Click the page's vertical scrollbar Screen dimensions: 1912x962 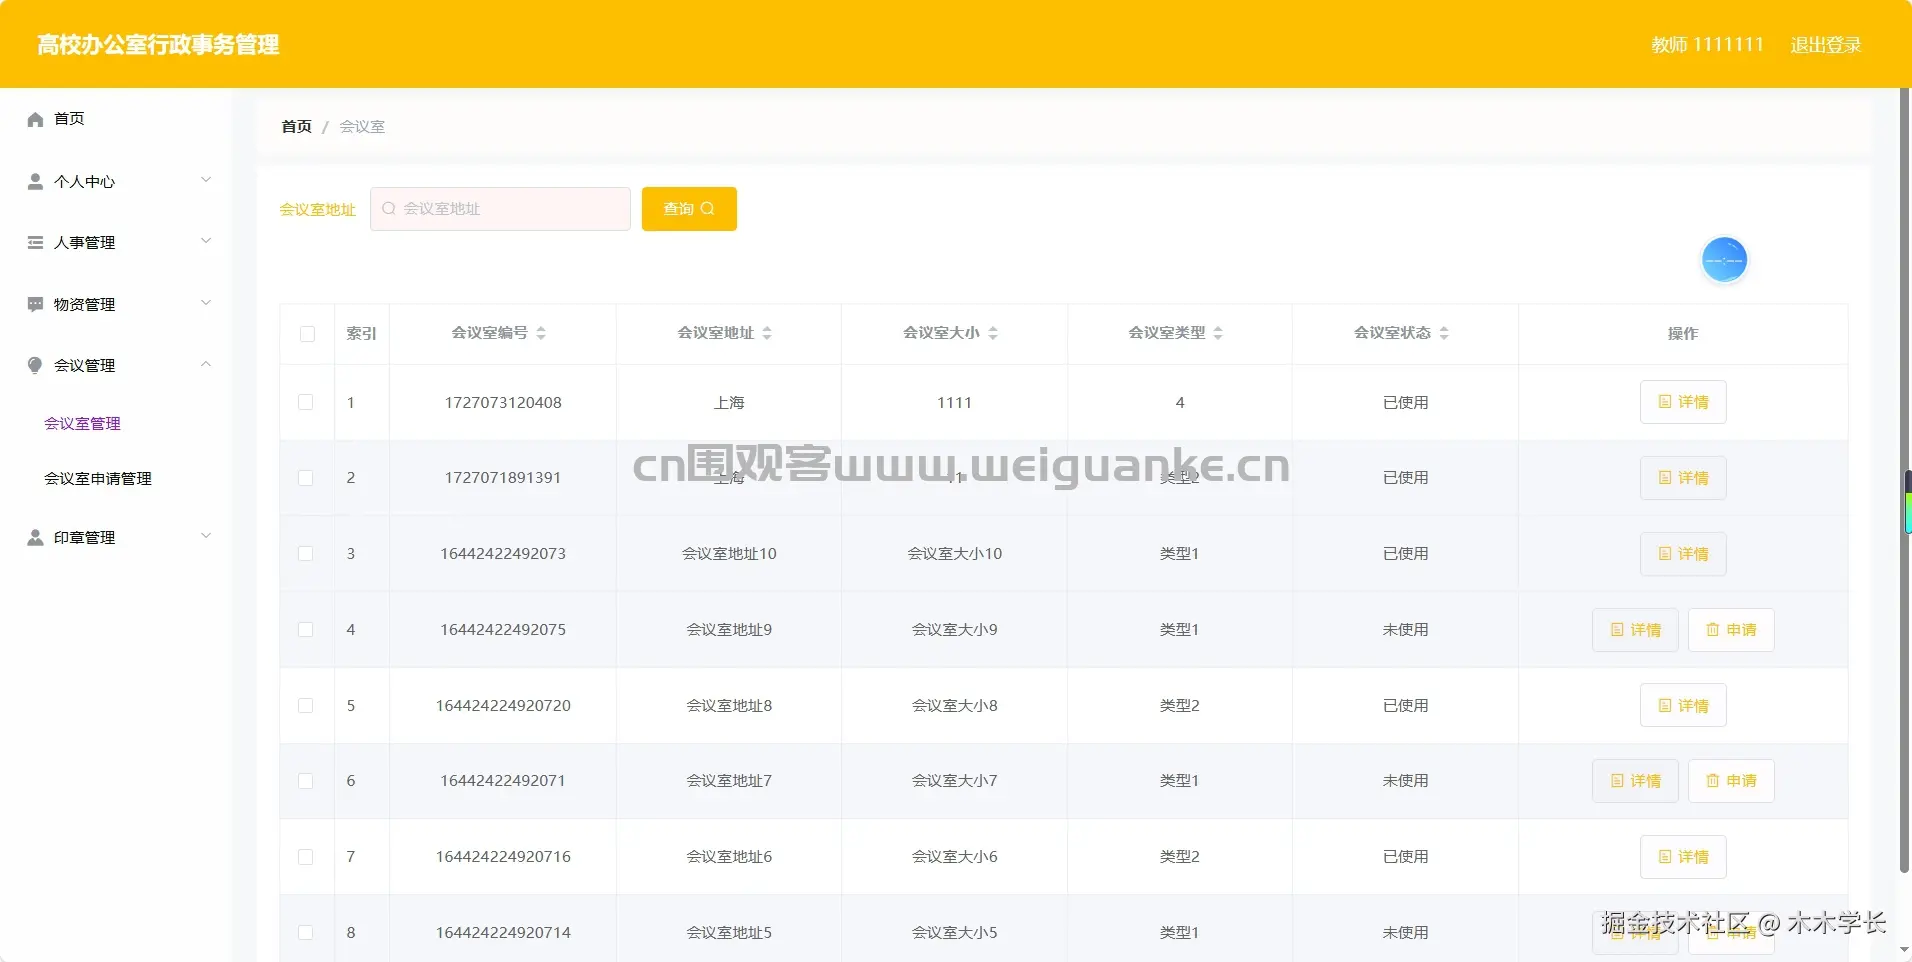(1905, 480)
